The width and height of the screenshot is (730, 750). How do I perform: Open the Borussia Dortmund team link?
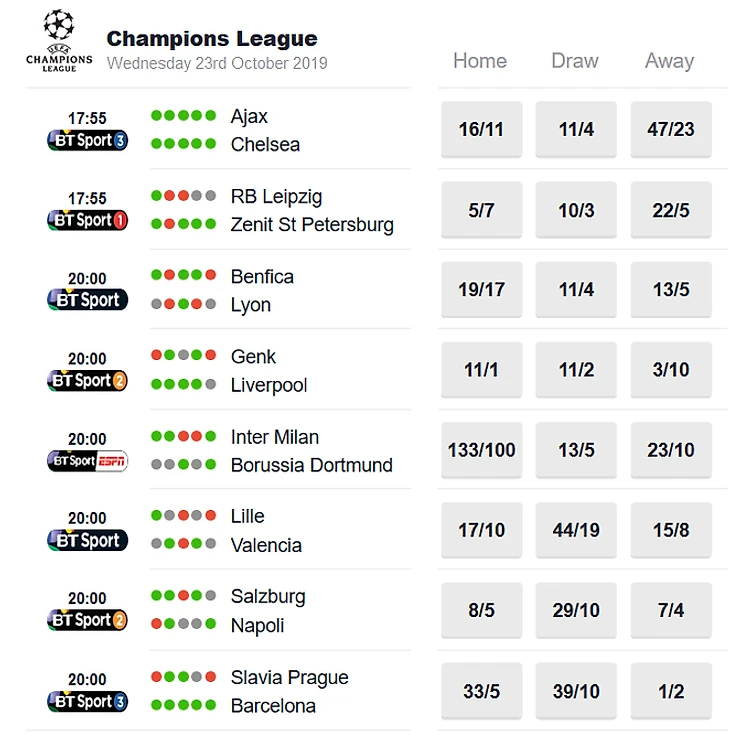(311, 465)
